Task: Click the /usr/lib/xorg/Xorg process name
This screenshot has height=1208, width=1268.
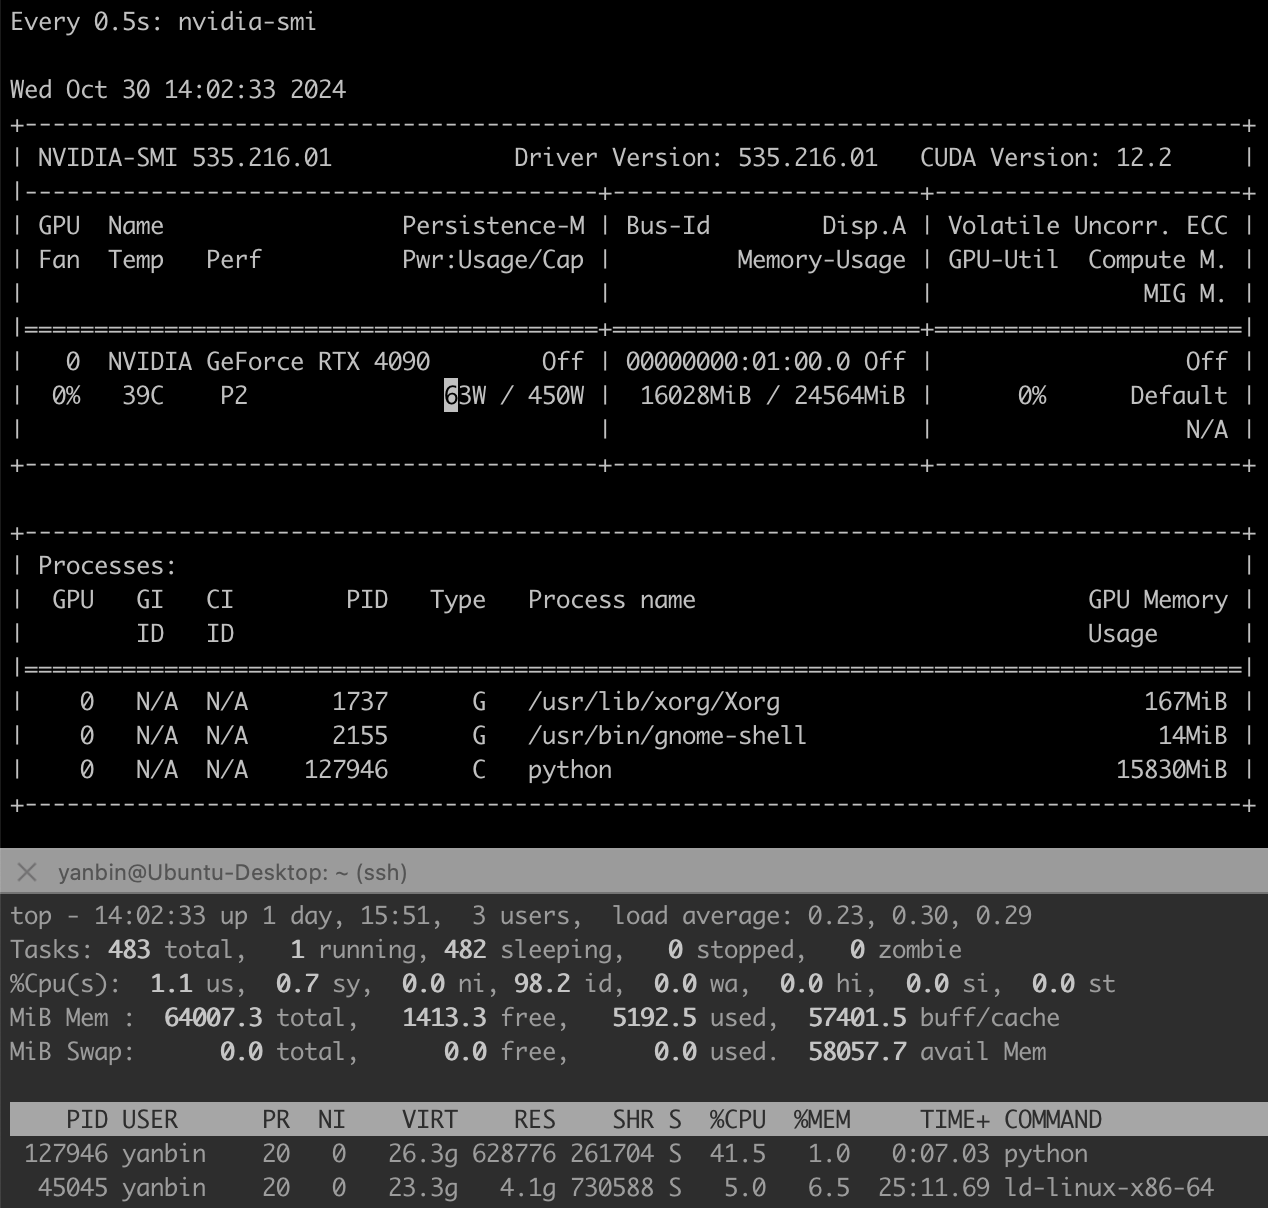Action: click(x=654, y=702)
